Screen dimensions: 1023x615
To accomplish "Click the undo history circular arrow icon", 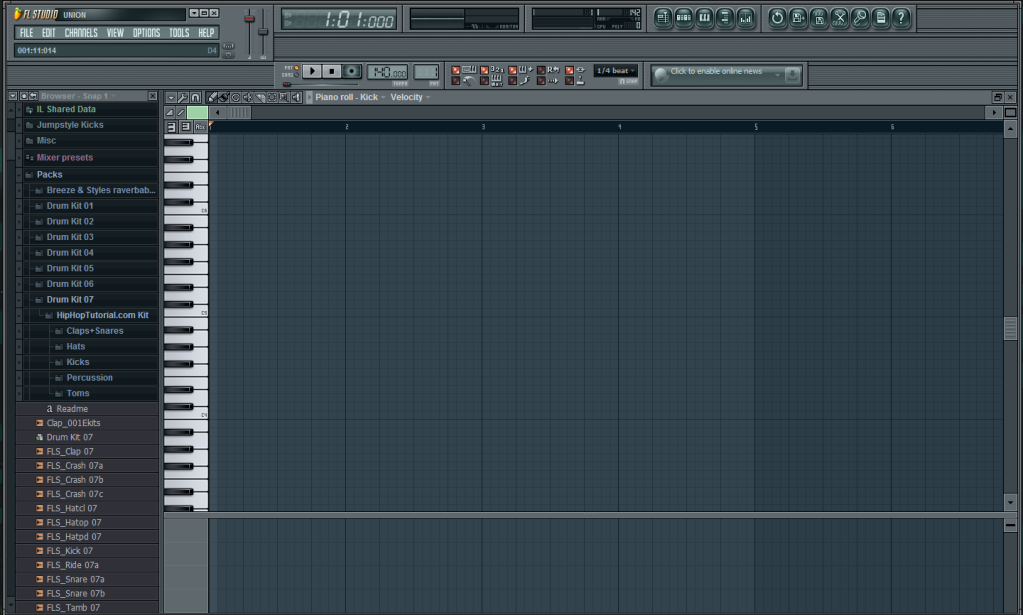I will tap(776, 18).
